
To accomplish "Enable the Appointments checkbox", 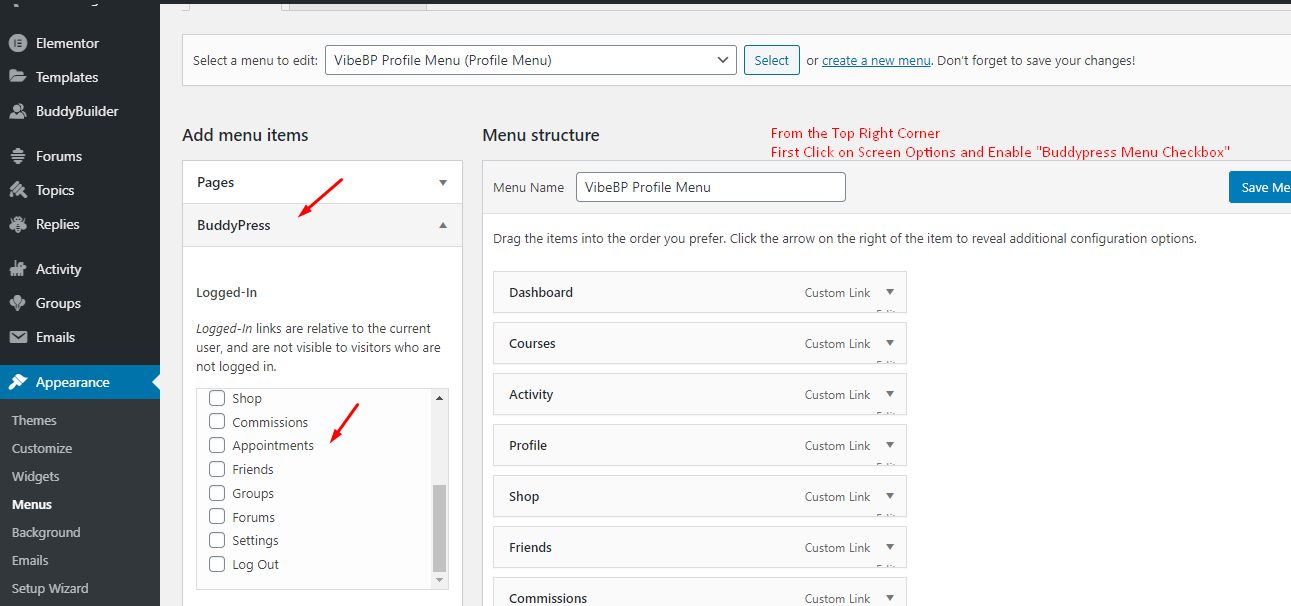I will (x=217, y=445).
